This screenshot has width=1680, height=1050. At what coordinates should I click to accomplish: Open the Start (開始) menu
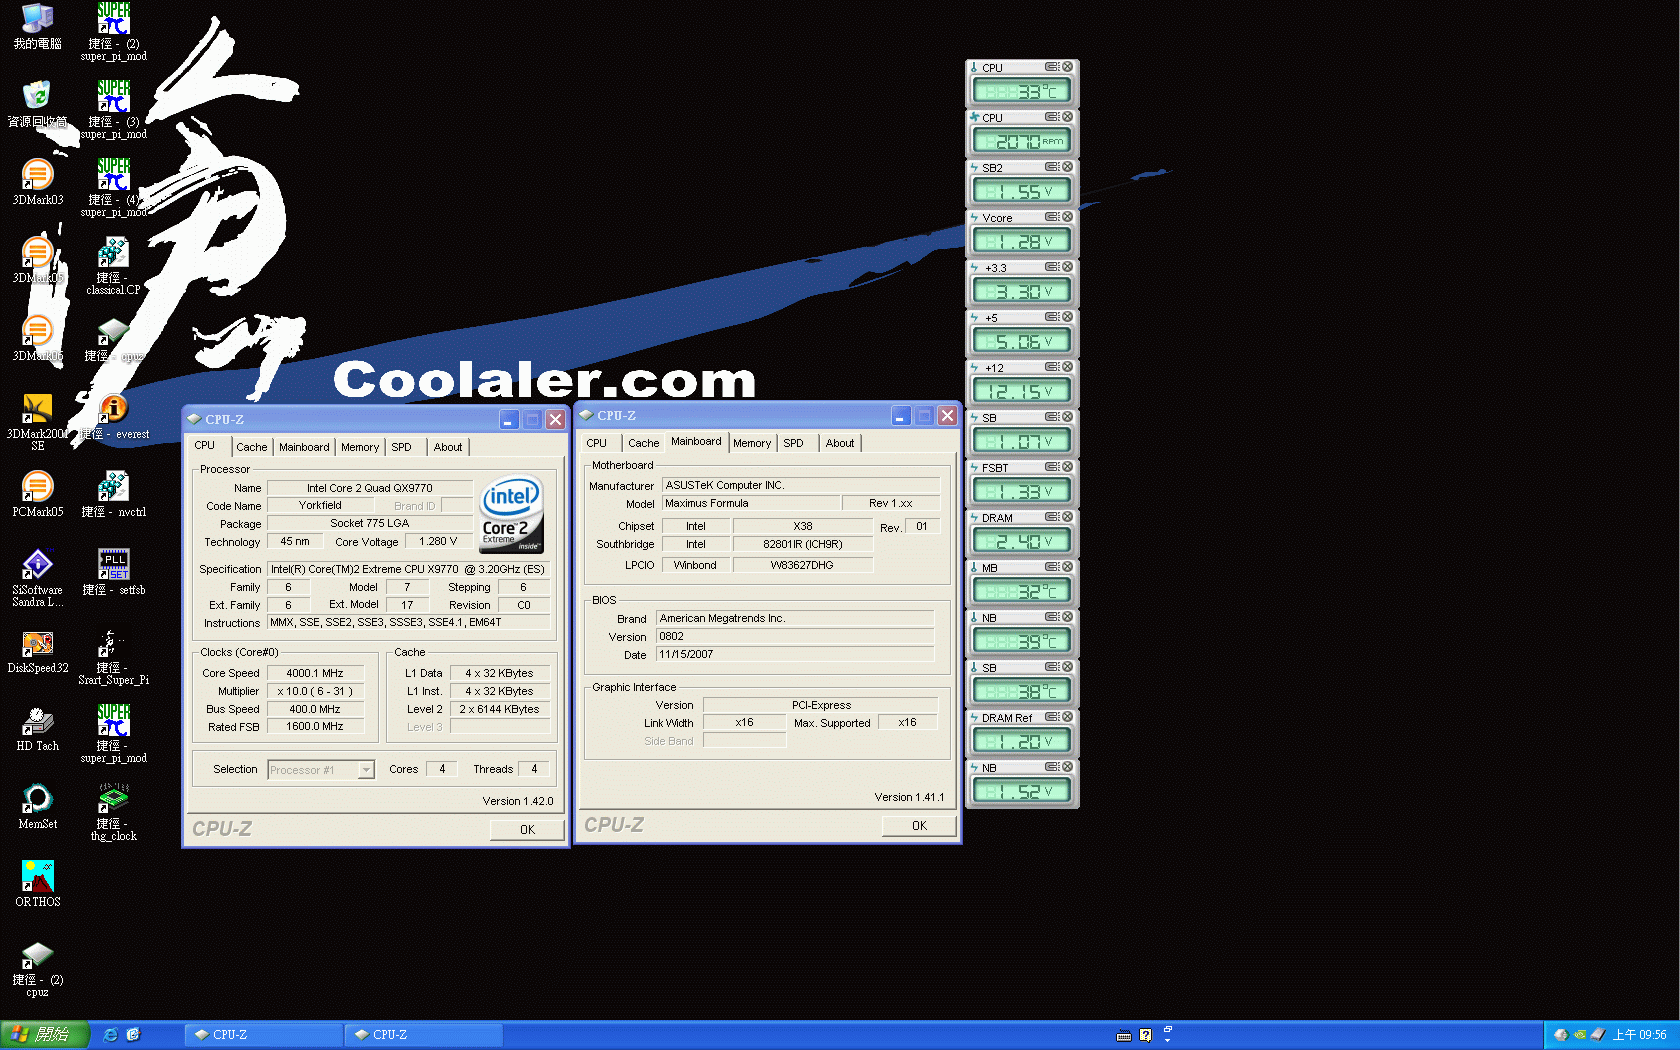(45, 1035)
